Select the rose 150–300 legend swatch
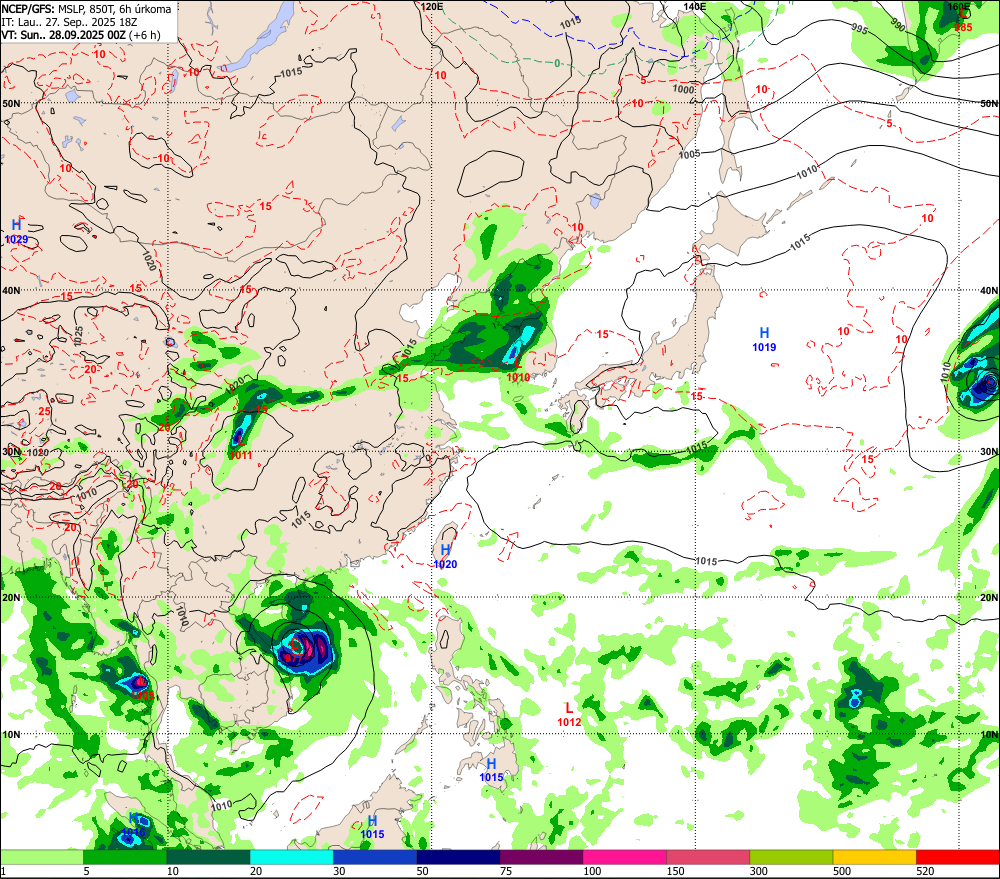 pos(708,857)
